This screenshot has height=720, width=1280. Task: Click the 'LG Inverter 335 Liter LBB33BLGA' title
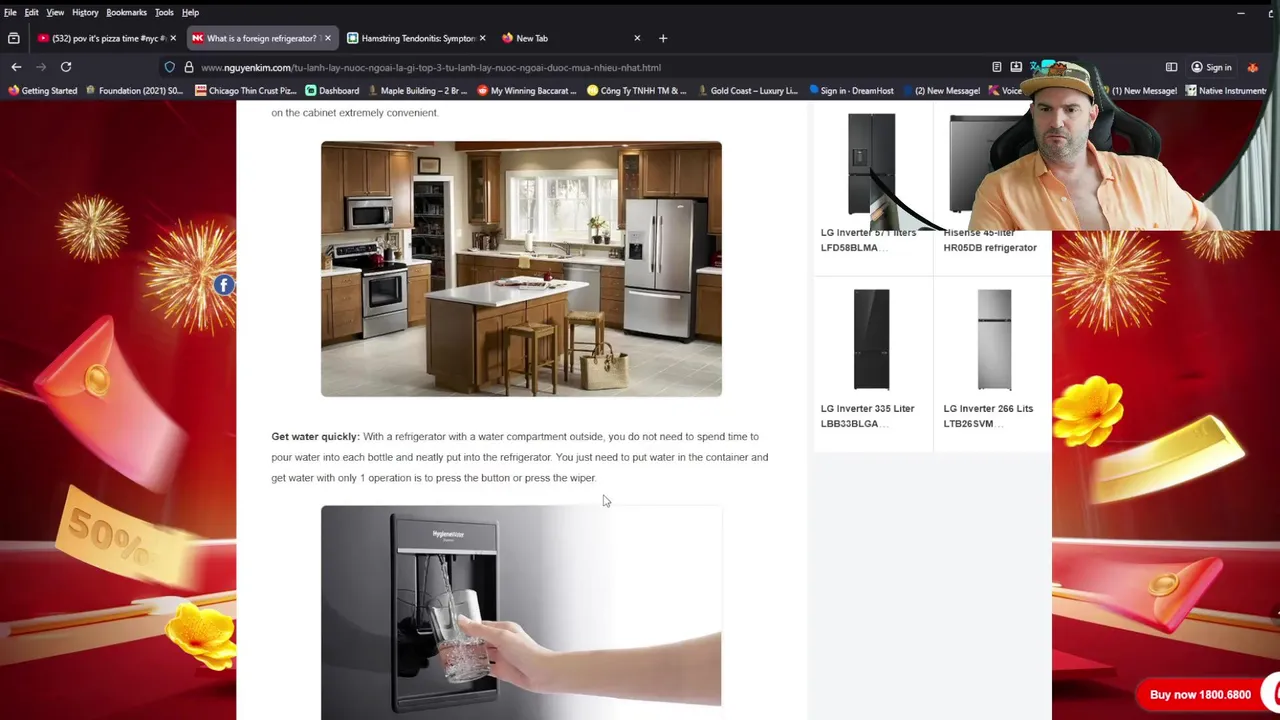[867, 416]
